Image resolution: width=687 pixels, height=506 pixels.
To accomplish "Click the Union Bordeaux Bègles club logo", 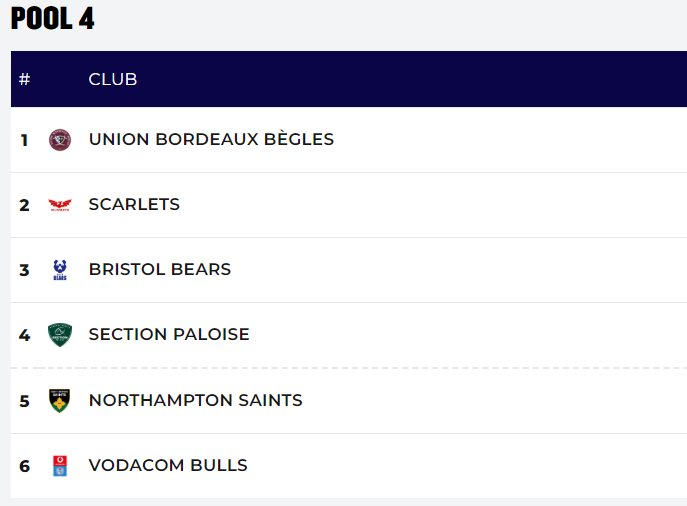I will coord(60,140).
